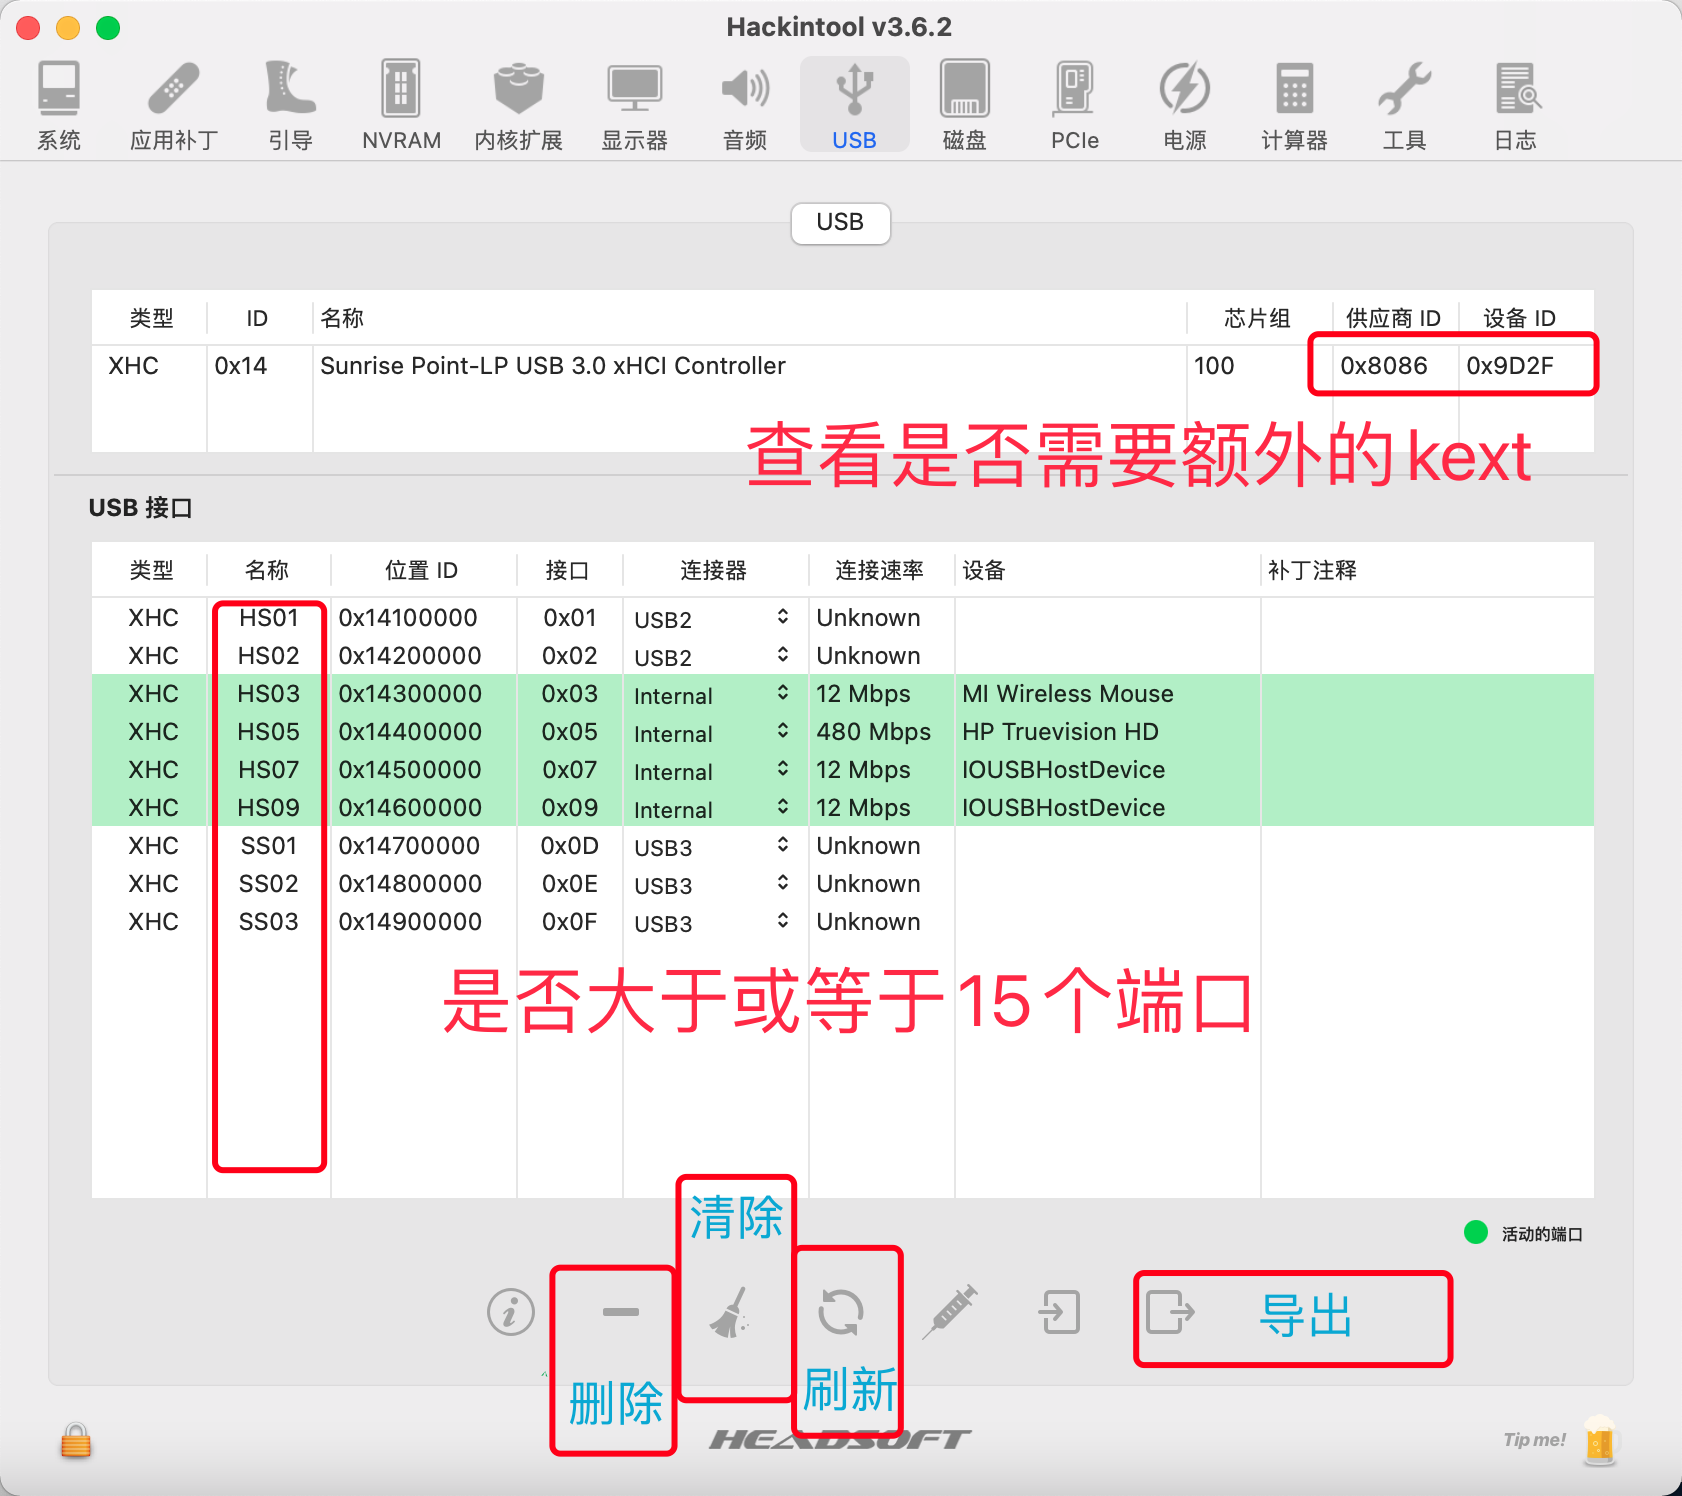Switch to the NVRAM tab
Viewport: 1682px width, 1496px height.
click(401, 105)
